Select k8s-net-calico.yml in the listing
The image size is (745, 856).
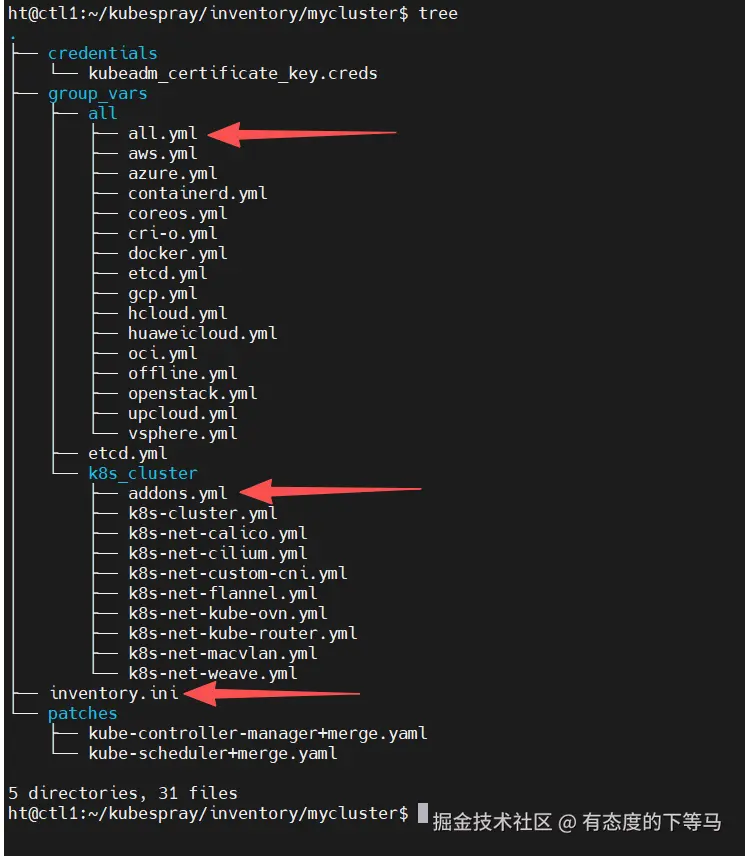(217, 533)
